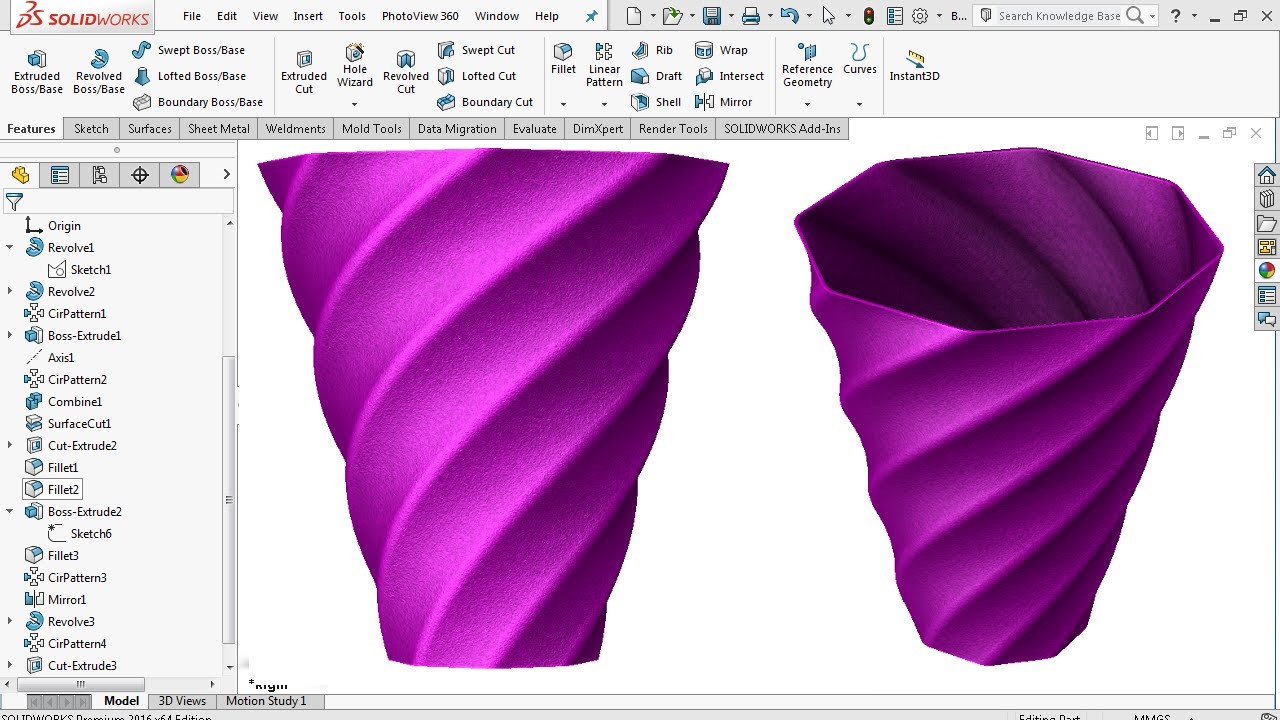Image resolution: width=1280 pixels, height=720 pixels.
Task: Click the tree filter icon
Action: [14, 202]
